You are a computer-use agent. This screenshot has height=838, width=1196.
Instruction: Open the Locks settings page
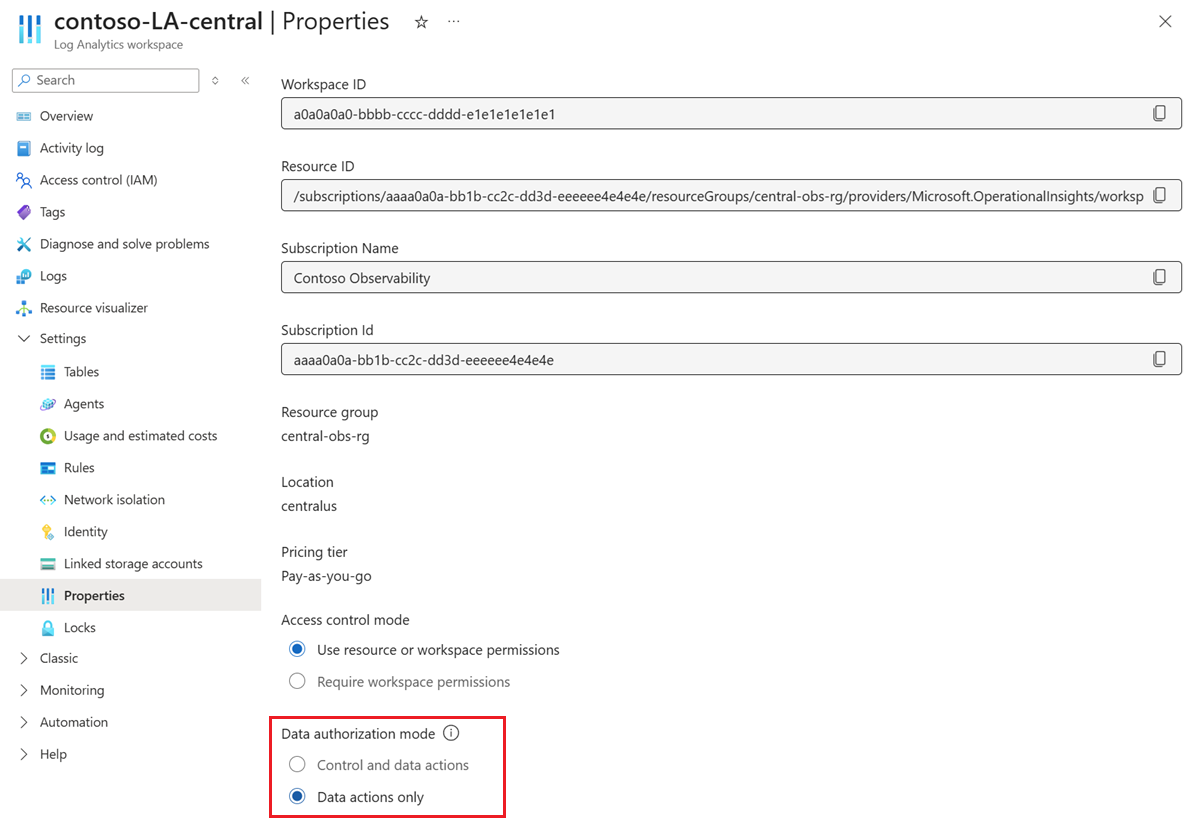80,628
